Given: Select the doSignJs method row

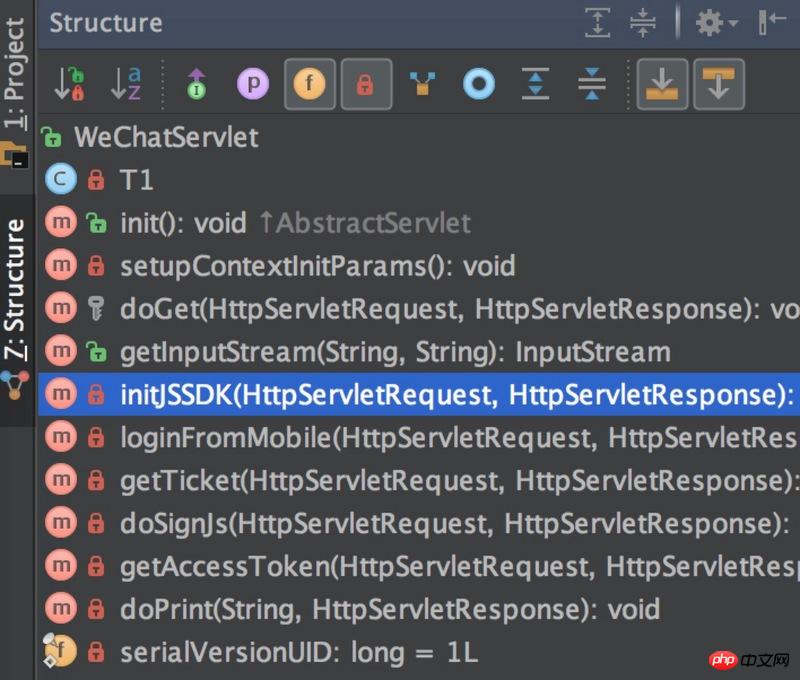Looking at the screenshot, I should tap(419, 522).
